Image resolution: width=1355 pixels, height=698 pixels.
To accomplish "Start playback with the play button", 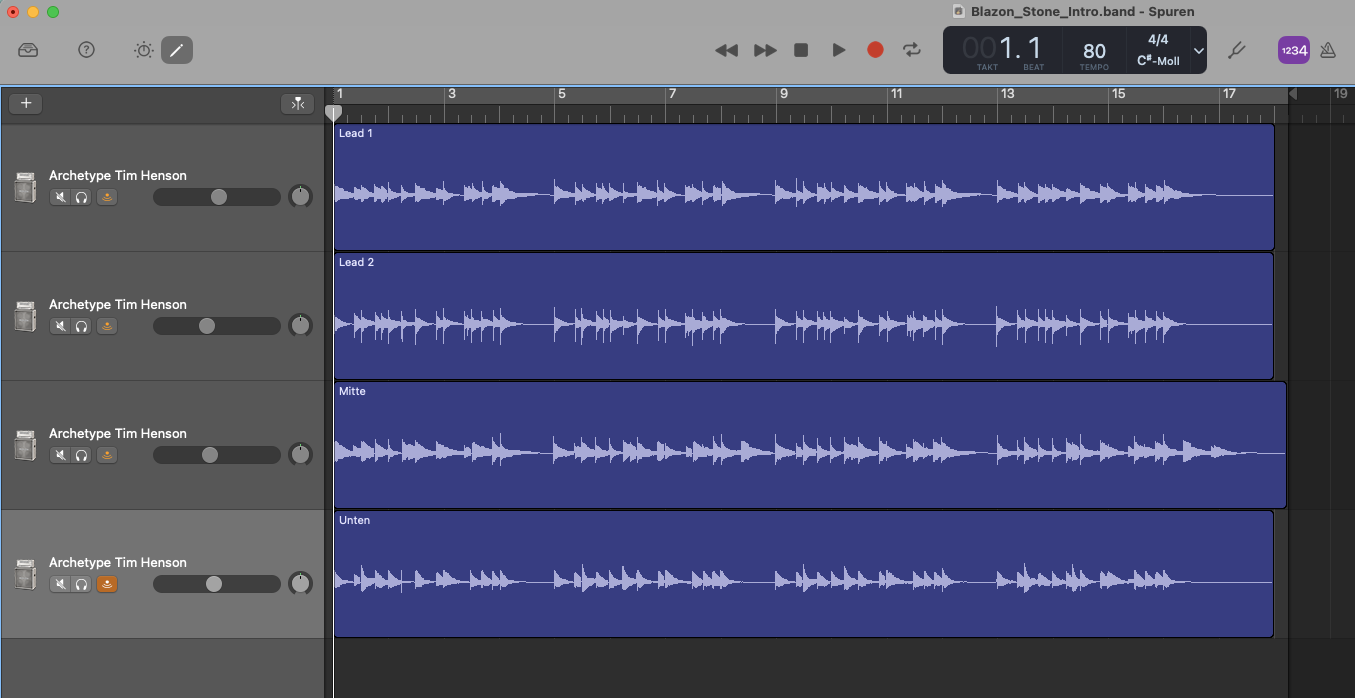I will click(x=839, y=50).
